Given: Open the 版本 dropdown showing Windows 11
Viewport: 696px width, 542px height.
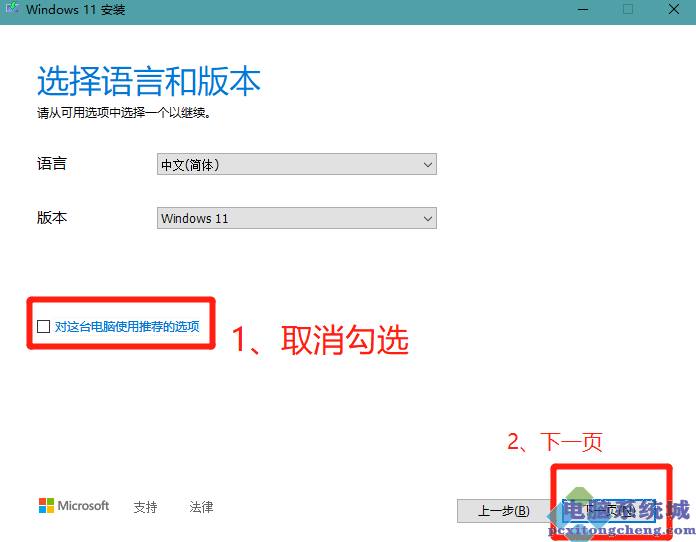Looking at the screenshot, I should [297, 218].
